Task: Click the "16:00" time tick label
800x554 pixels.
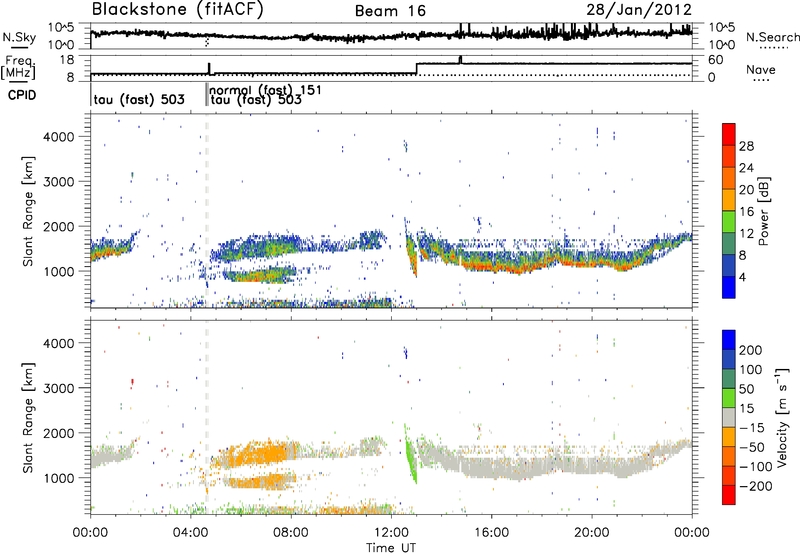Action: 491,533
